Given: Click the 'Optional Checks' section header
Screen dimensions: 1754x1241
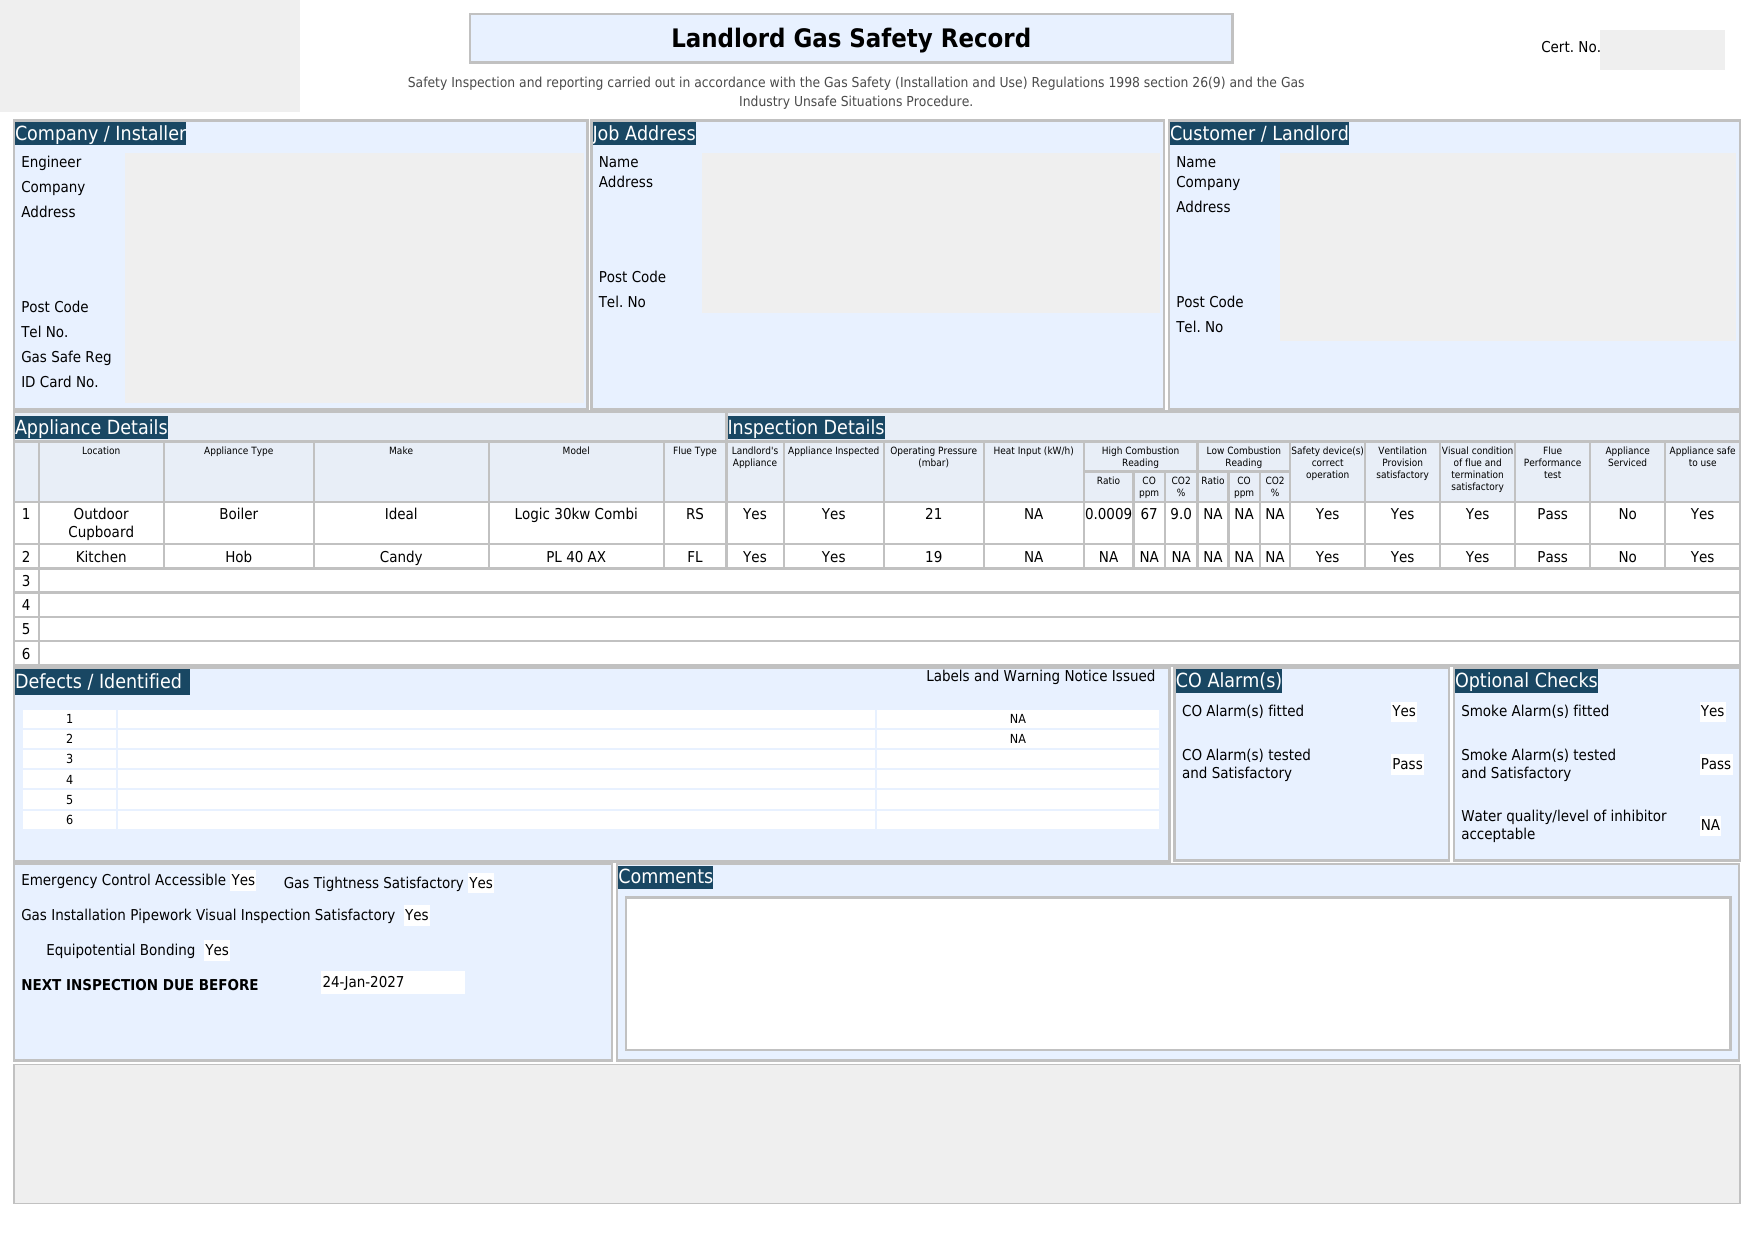Looking at the screenshot, I should click(x=1526, y=681).
